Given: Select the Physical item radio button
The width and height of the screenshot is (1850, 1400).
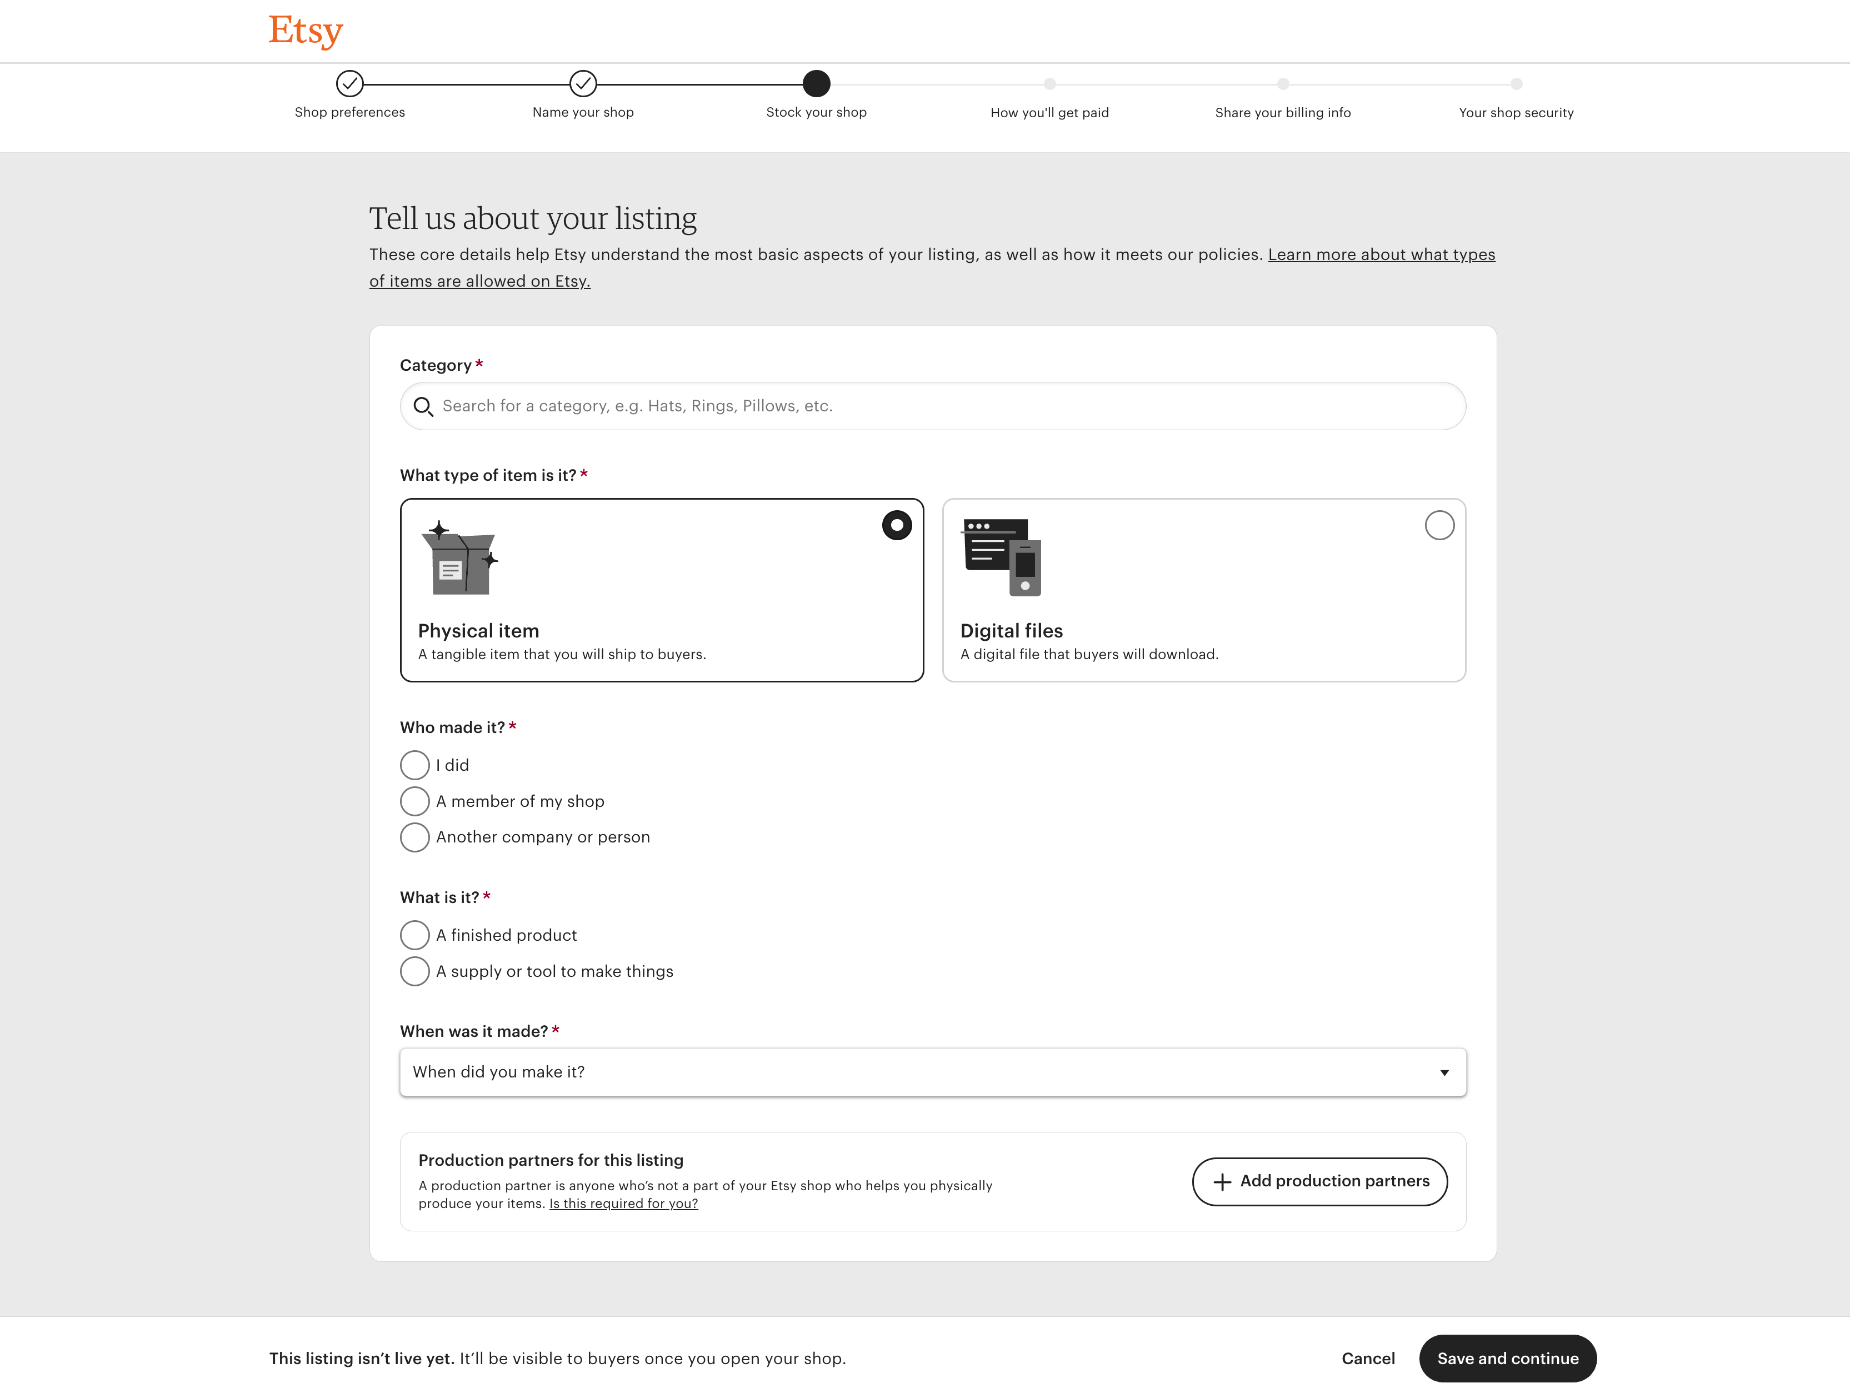Looking at the screenshot, I should [x=896, y=524].
